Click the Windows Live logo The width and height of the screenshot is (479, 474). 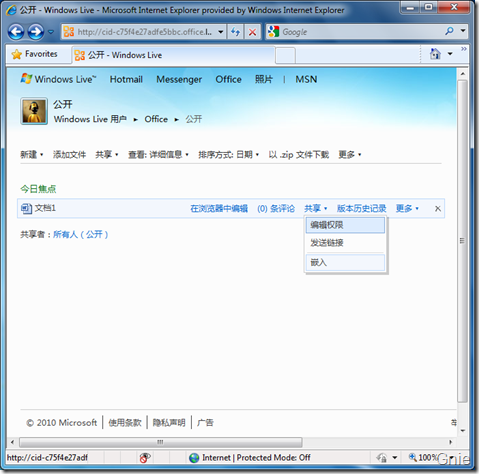pos(58,79)
